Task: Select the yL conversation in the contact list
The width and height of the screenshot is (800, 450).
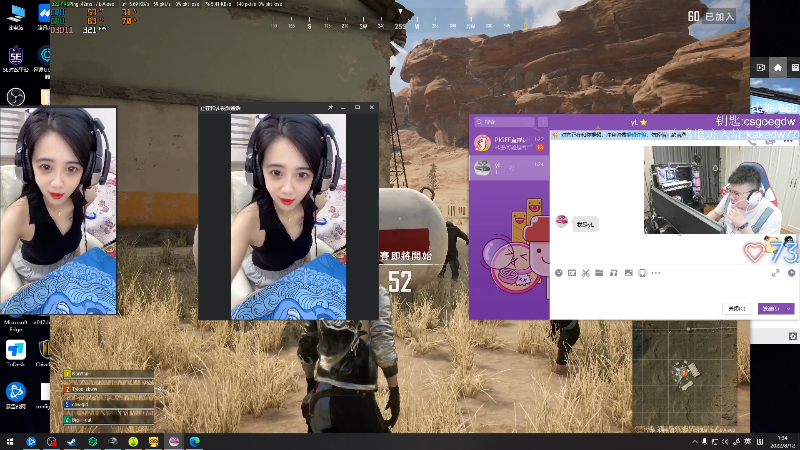Action: point(509,167)
